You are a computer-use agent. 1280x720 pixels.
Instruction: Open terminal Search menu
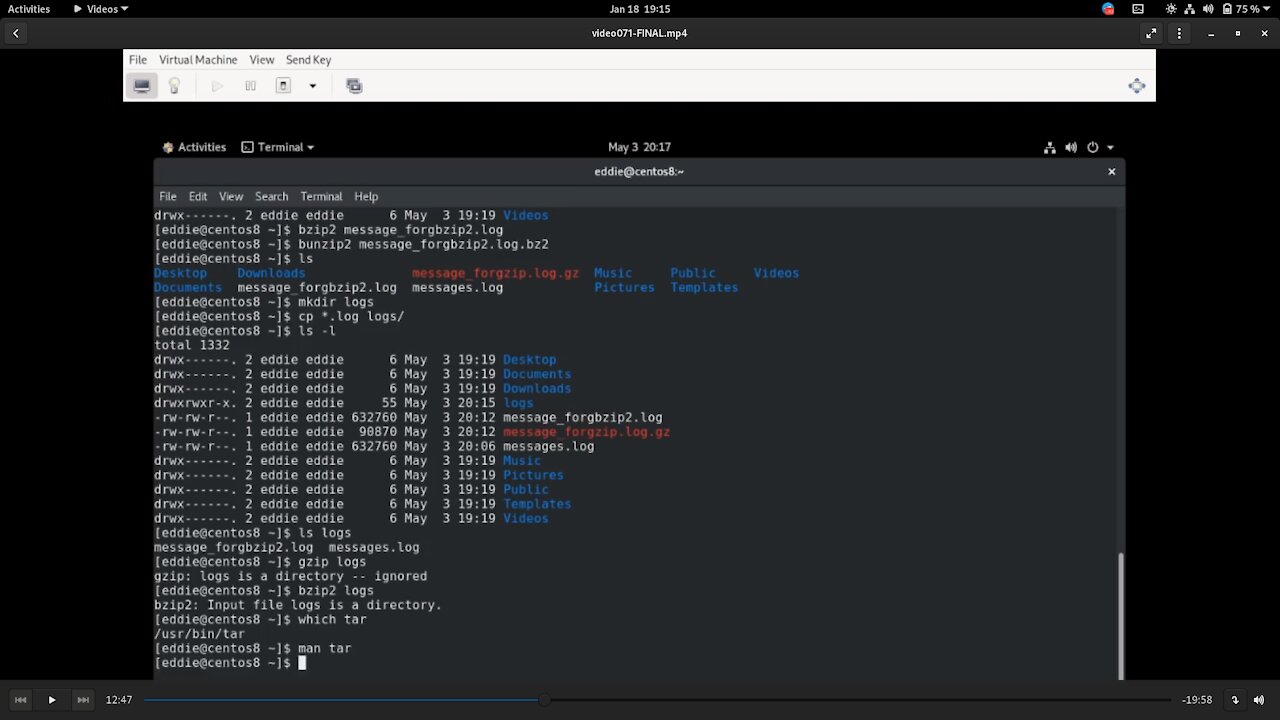(271, 196)
